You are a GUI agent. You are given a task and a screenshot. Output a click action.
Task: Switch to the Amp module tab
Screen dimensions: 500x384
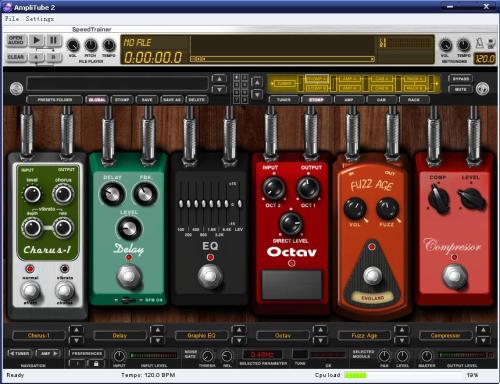pyautogui.click(x=349, y=100)
